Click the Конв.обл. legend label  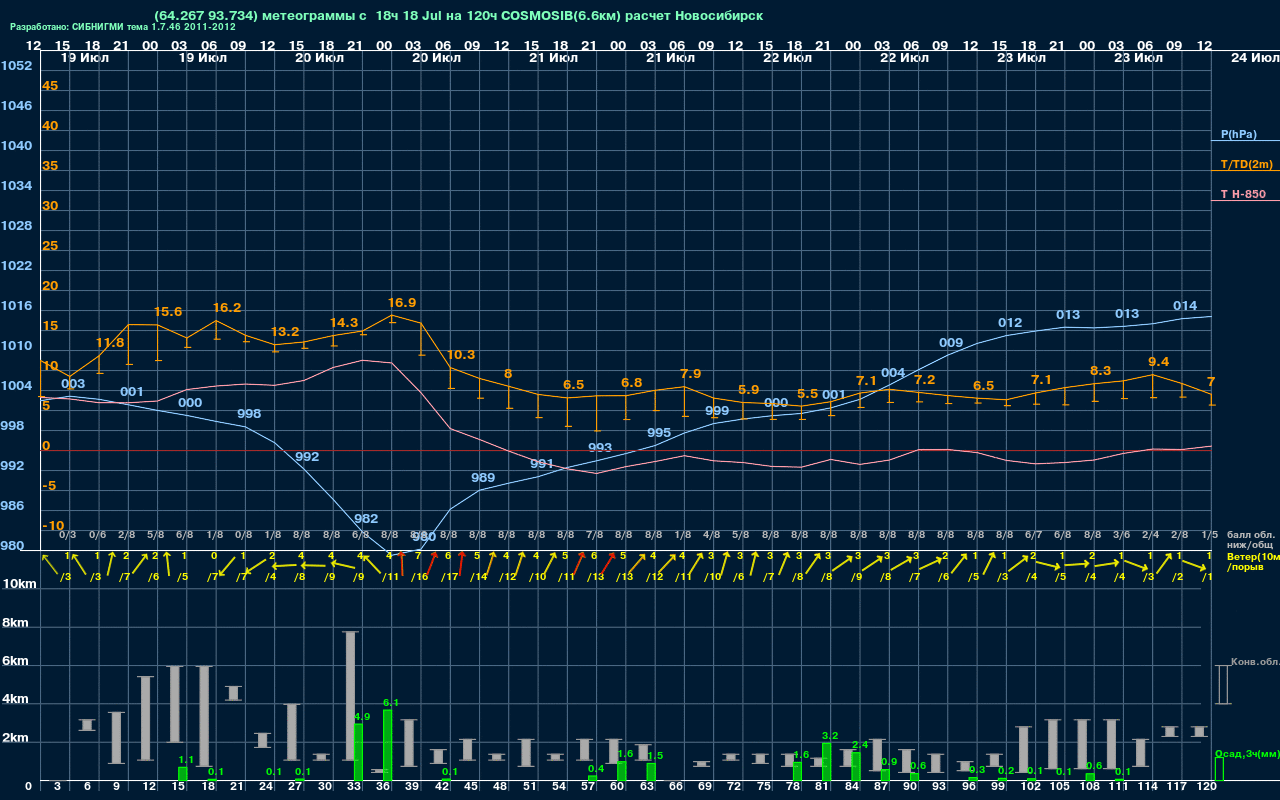pos(1255,662)
